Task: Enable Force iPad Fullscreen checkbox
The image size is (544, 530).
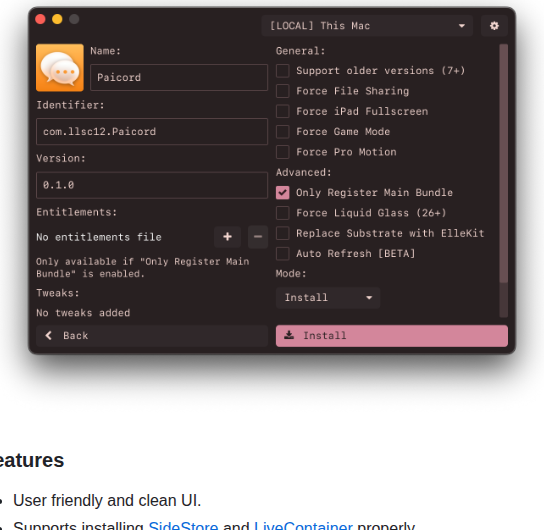Action: click(x=283, y=111)
